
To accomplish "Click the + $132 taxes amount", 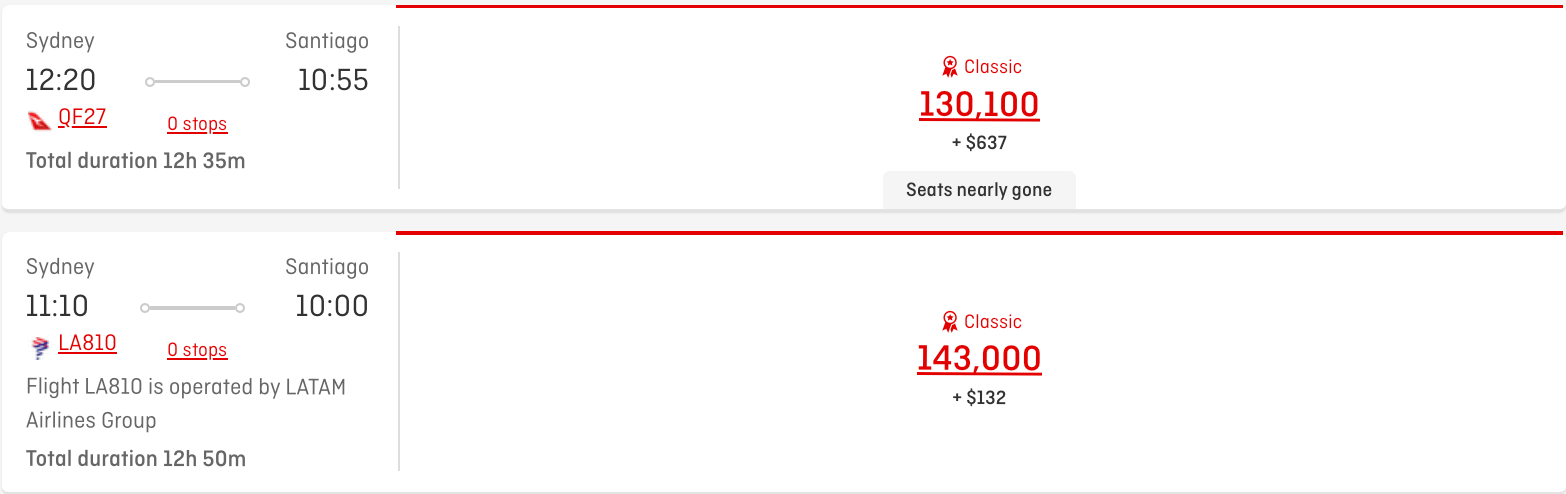I will click(979, 398).
